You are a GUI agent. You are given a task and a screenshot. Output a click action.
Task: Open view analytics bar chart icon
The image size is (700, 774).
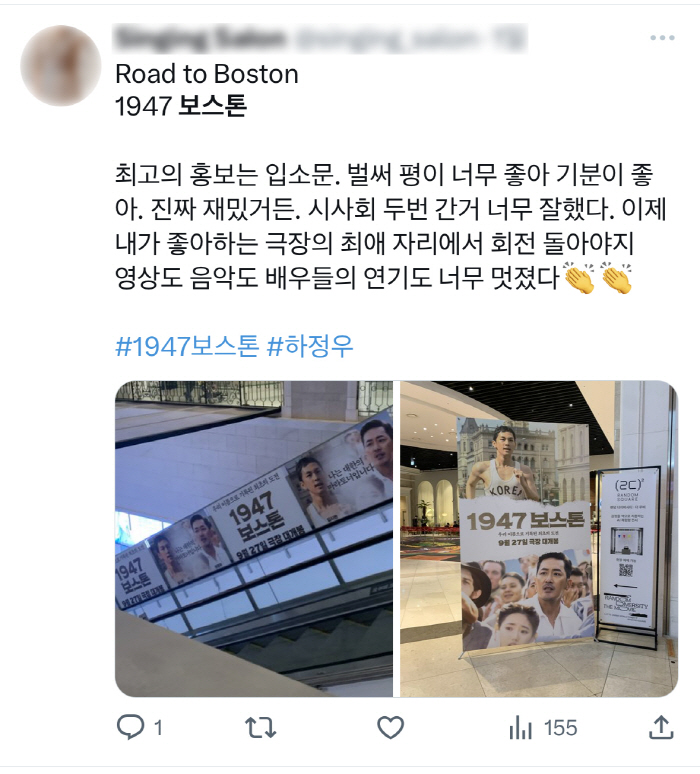tap(520, 728)
